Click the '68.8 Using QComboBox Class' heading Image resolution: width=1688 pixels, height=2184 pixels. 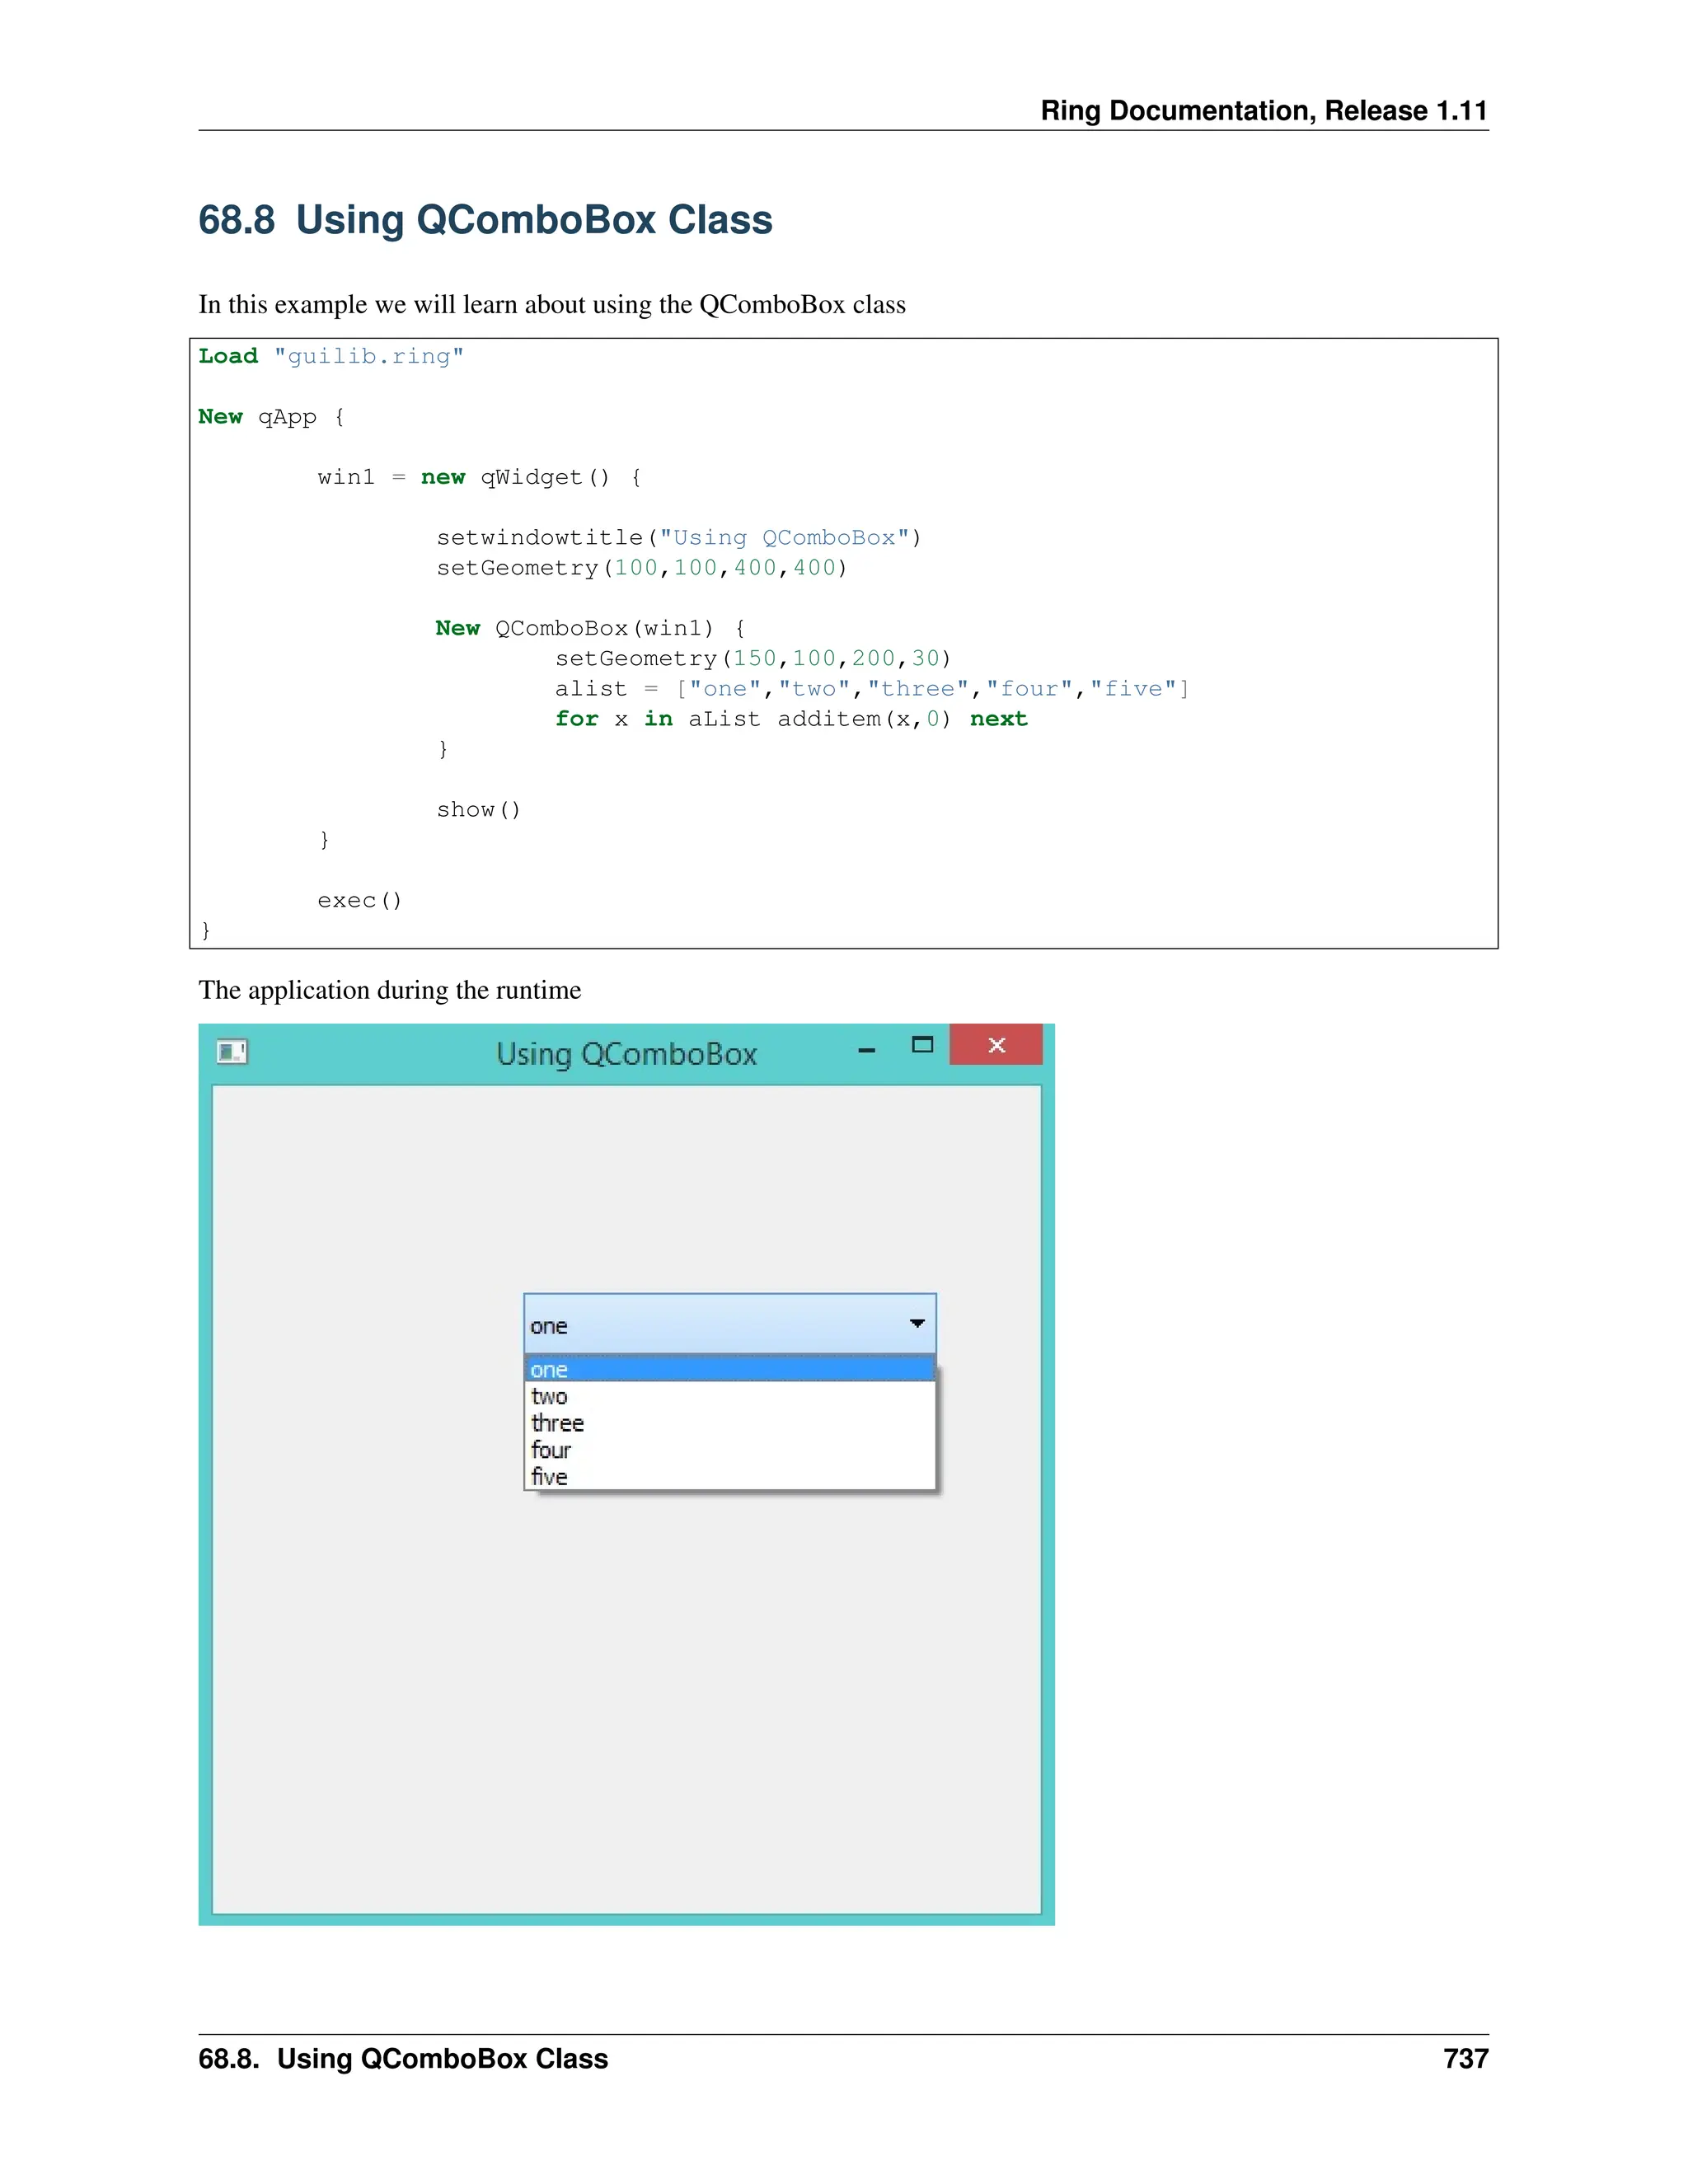pos(485,219)
